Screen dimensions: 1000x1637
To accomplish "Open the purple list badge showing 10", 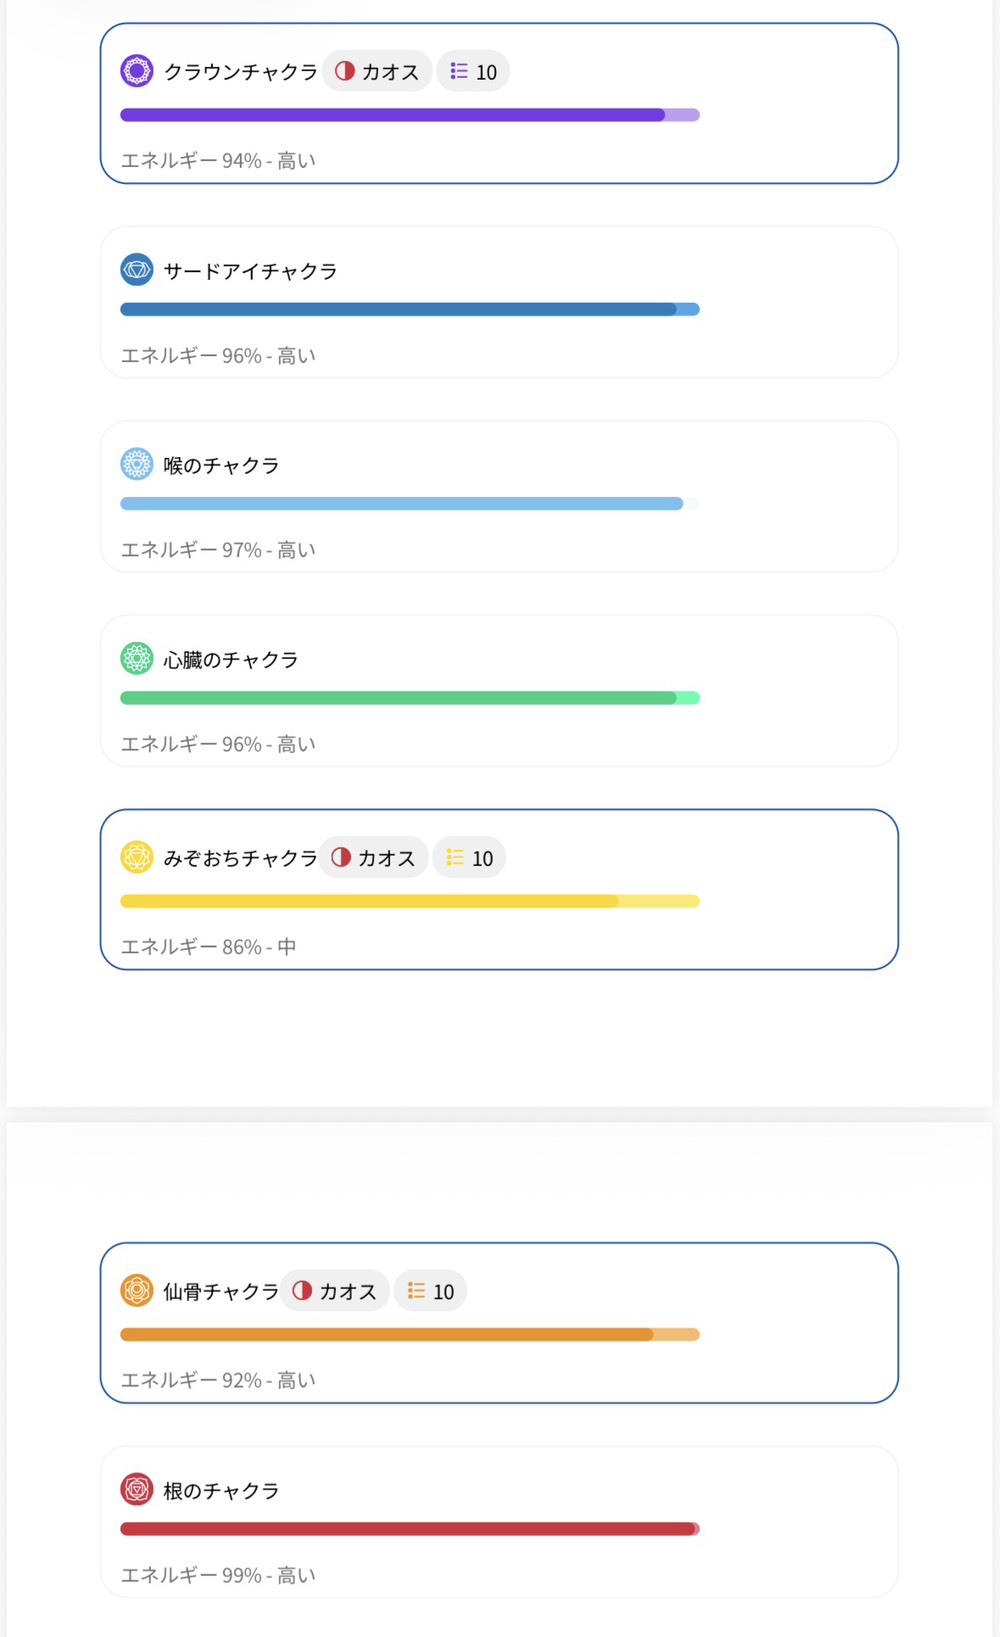I will click(x=473, y=71).
